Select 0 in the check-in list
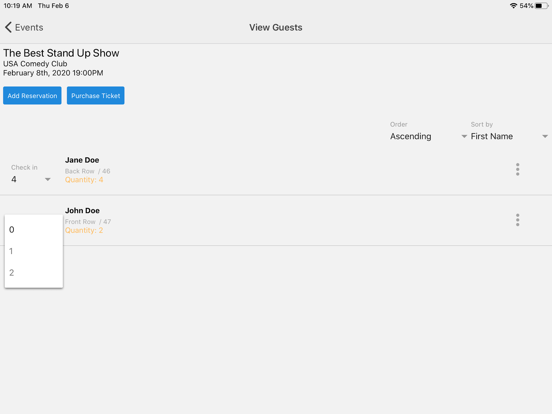The width and height of the screenshot is (552, 414). click(x=34, y=230)
